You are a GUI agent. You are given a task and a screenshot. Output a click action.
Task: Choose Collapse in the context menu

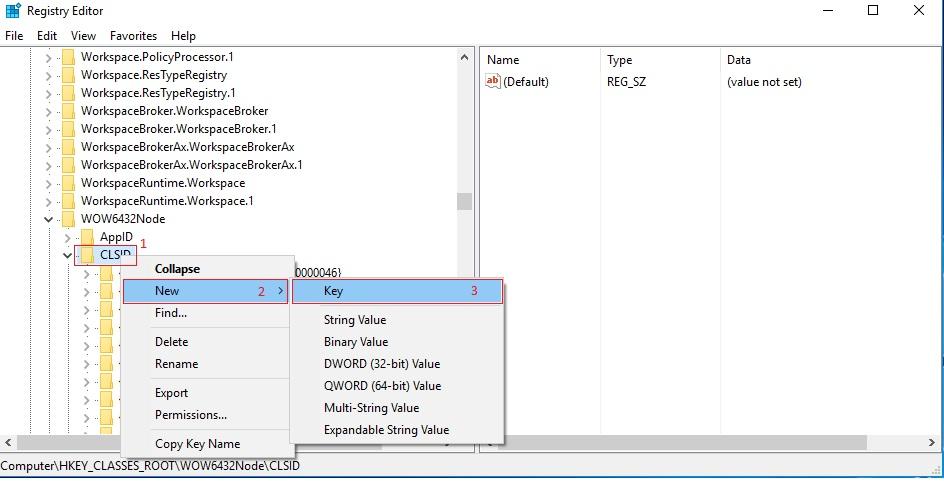click(x=208, y=269)
